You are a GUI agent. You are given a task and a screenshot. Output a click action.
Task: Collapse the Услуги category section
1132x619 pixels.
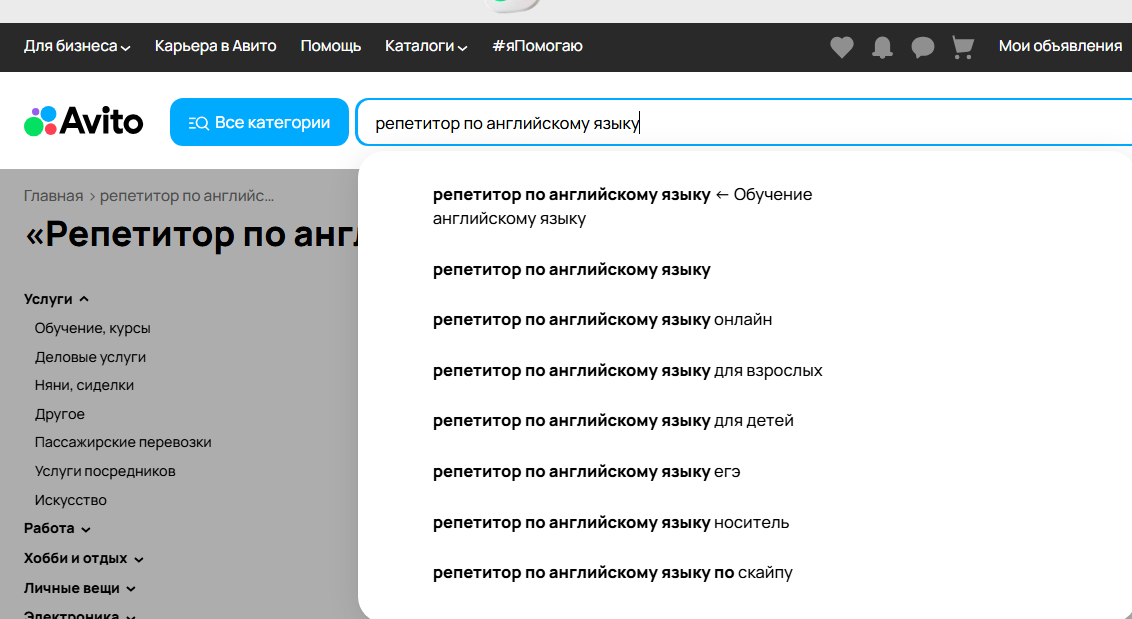[x=55, y=298]
